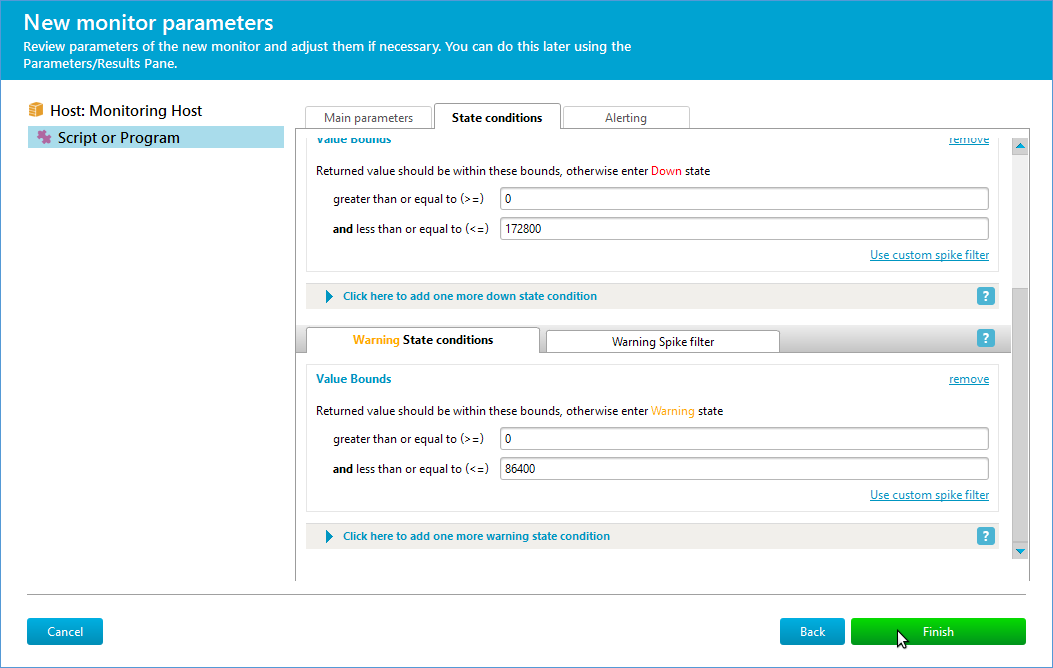
Task: Use custom spike filter for Down state
Action: 929,255
